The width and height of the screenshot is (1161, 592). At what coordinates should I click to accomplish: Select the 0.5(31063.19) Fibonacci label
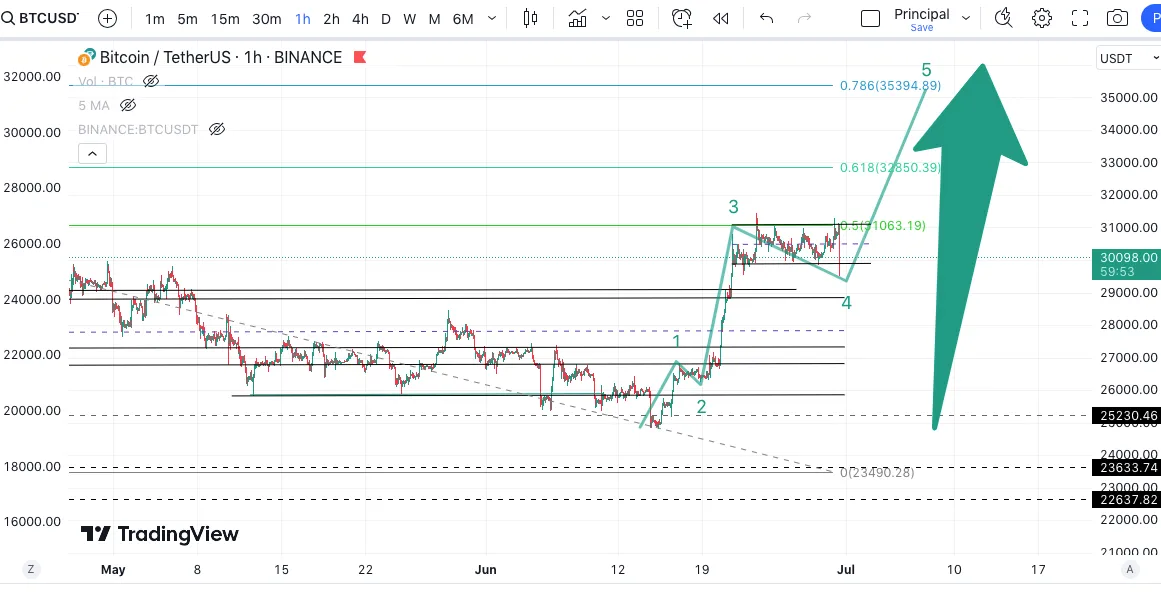click(883, 226)
